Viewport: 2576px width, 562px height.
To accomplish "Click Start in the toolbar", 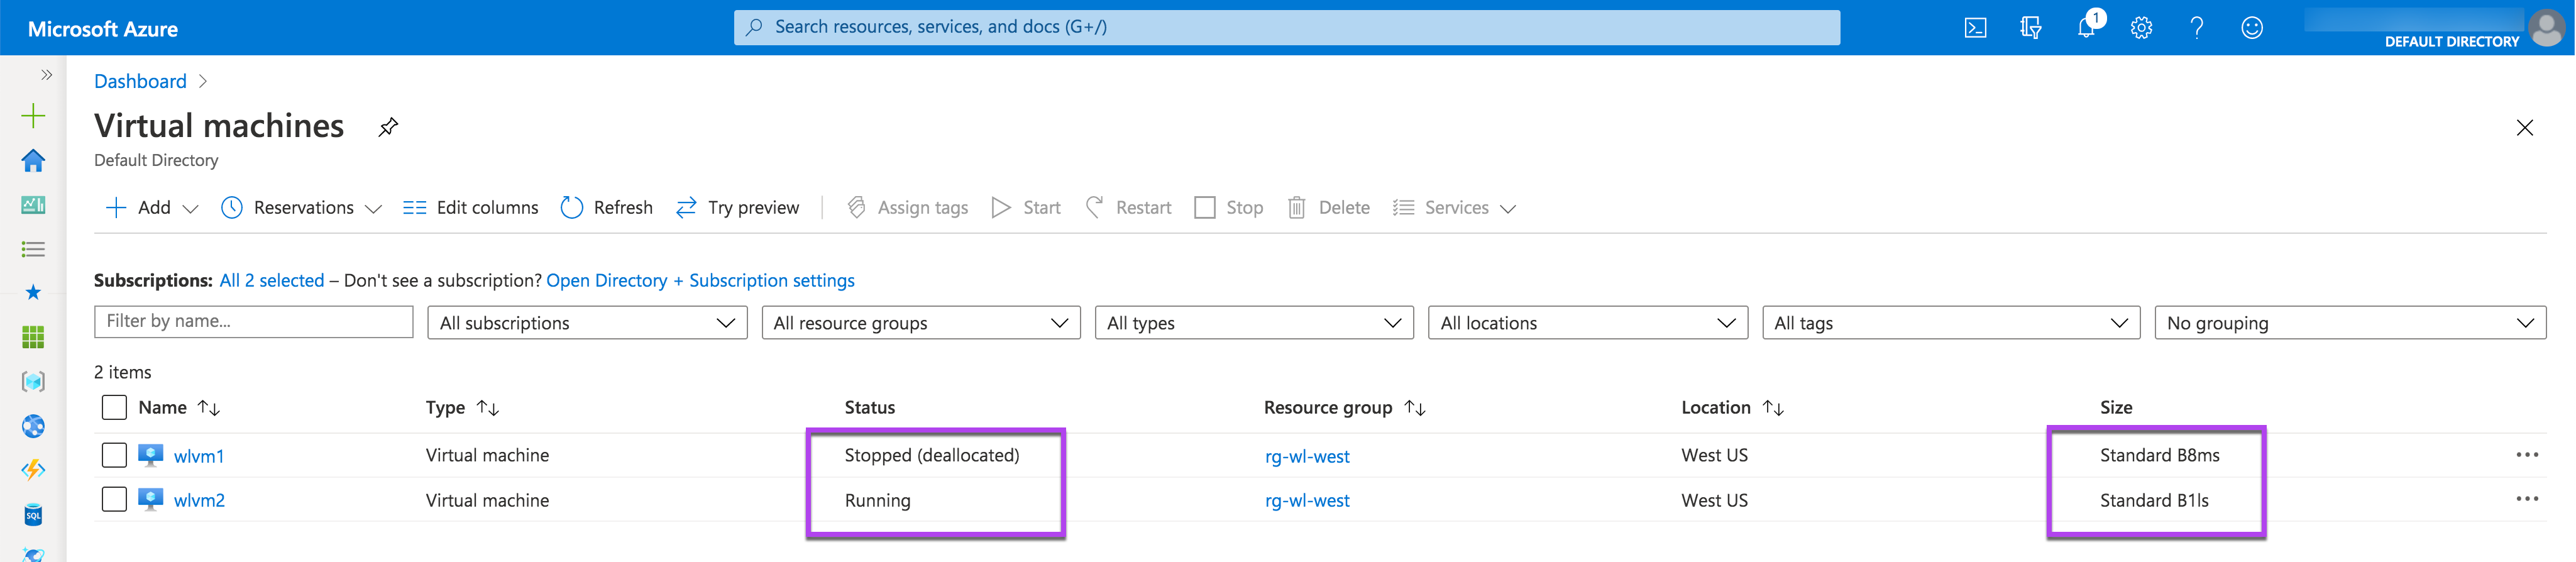I will point(1026,208).
